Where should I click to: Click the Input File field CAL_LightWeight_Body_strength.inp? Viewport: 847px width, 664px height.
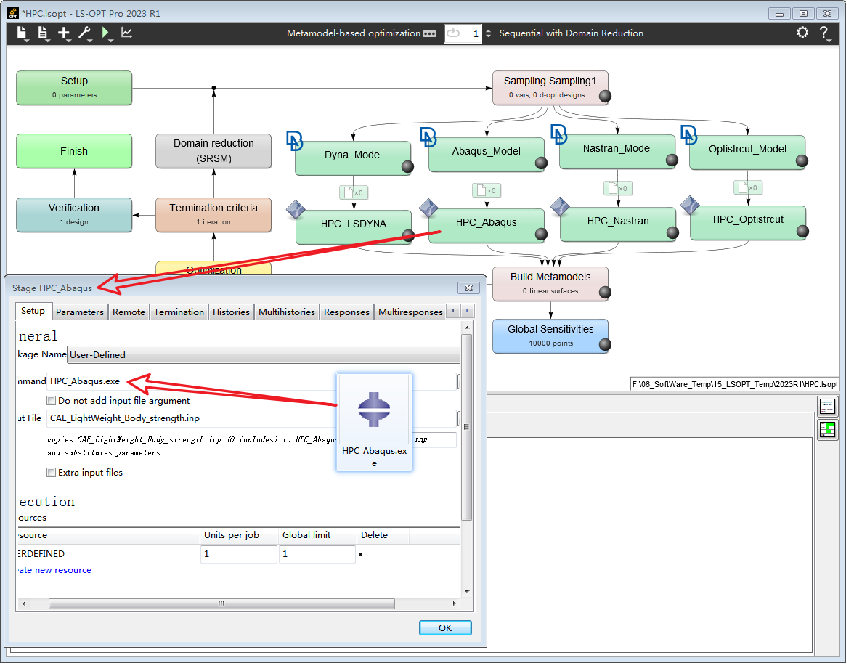click(x=252, y=418)
